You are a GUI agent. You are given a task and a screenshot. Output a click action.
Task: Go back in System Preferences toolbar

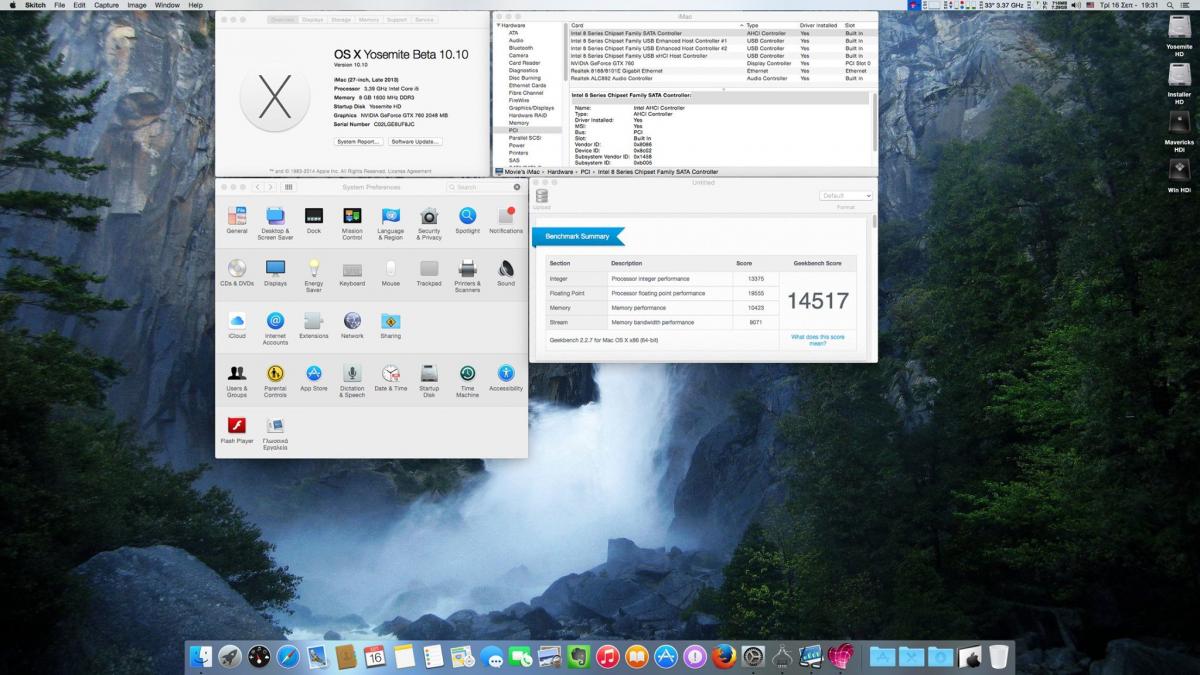pyautogui.click(x=258, y=187)
